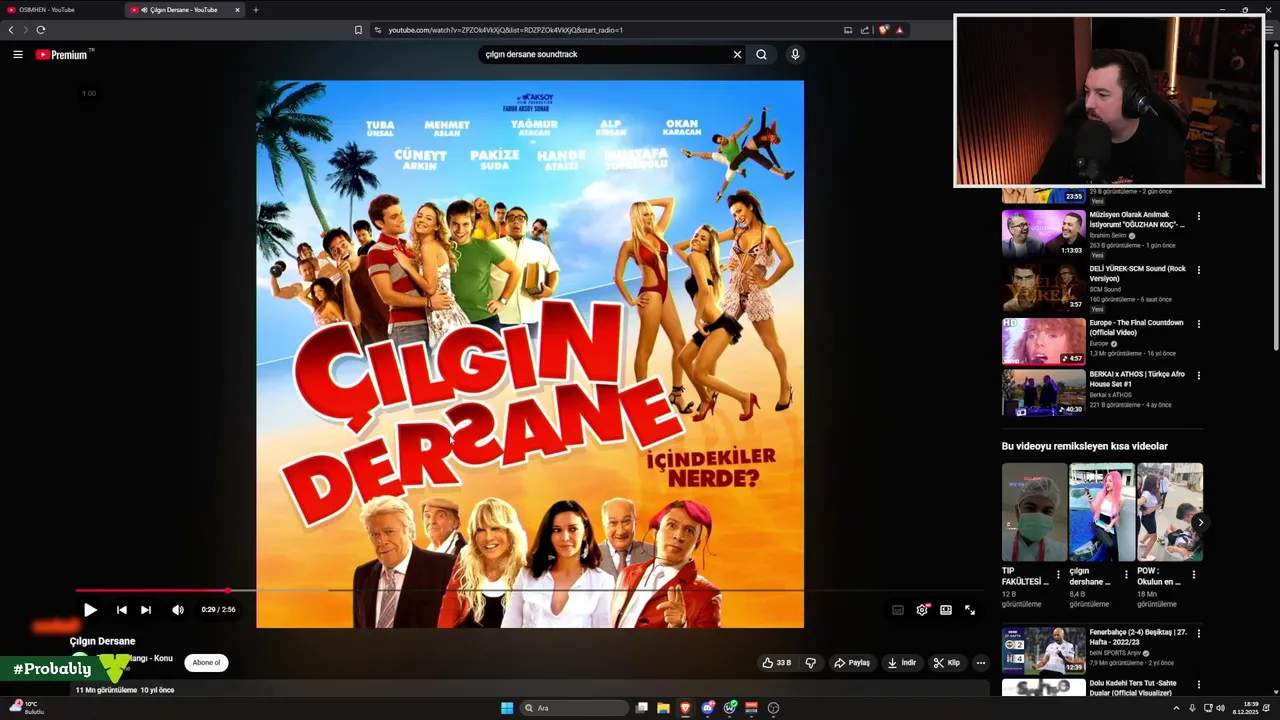Screen dimensions: 1280x720
Task: Open DELİ YÜREK-SCM Sound video title
Action: pos(1137,273)
